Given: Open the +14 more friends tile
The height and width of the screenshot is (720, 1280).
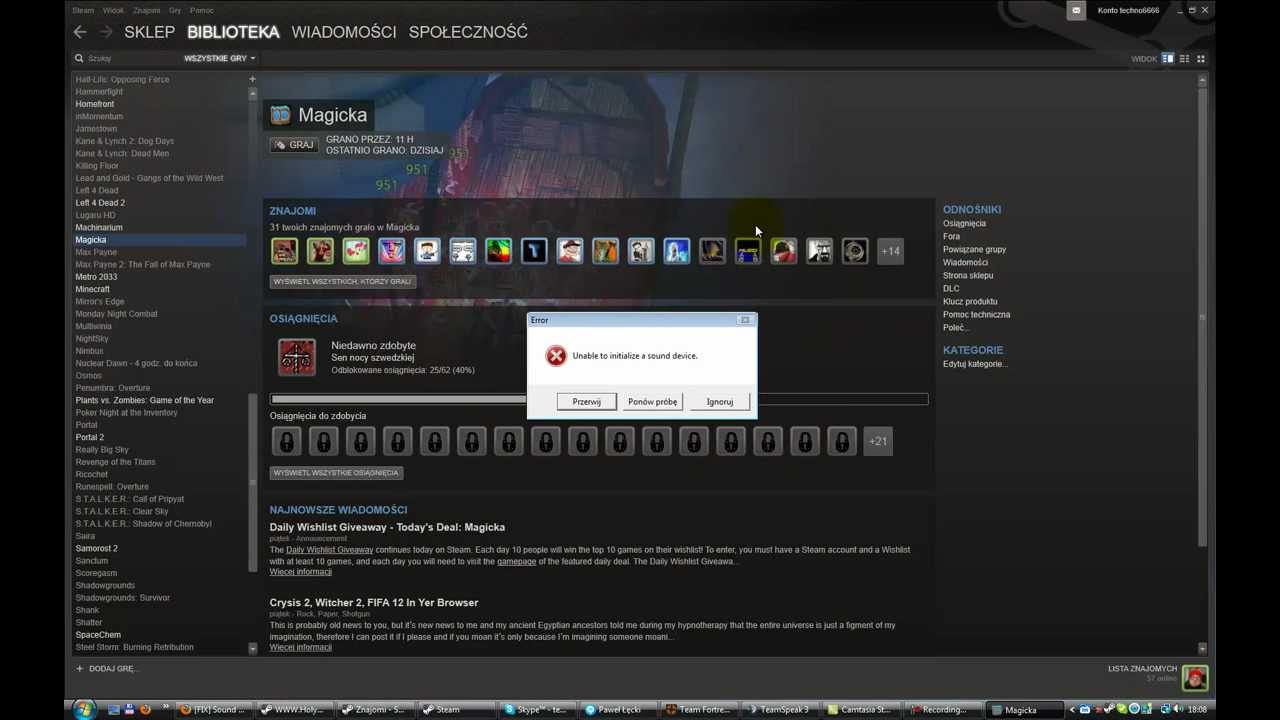Looking at the screenshot, I should pos(890,251).
